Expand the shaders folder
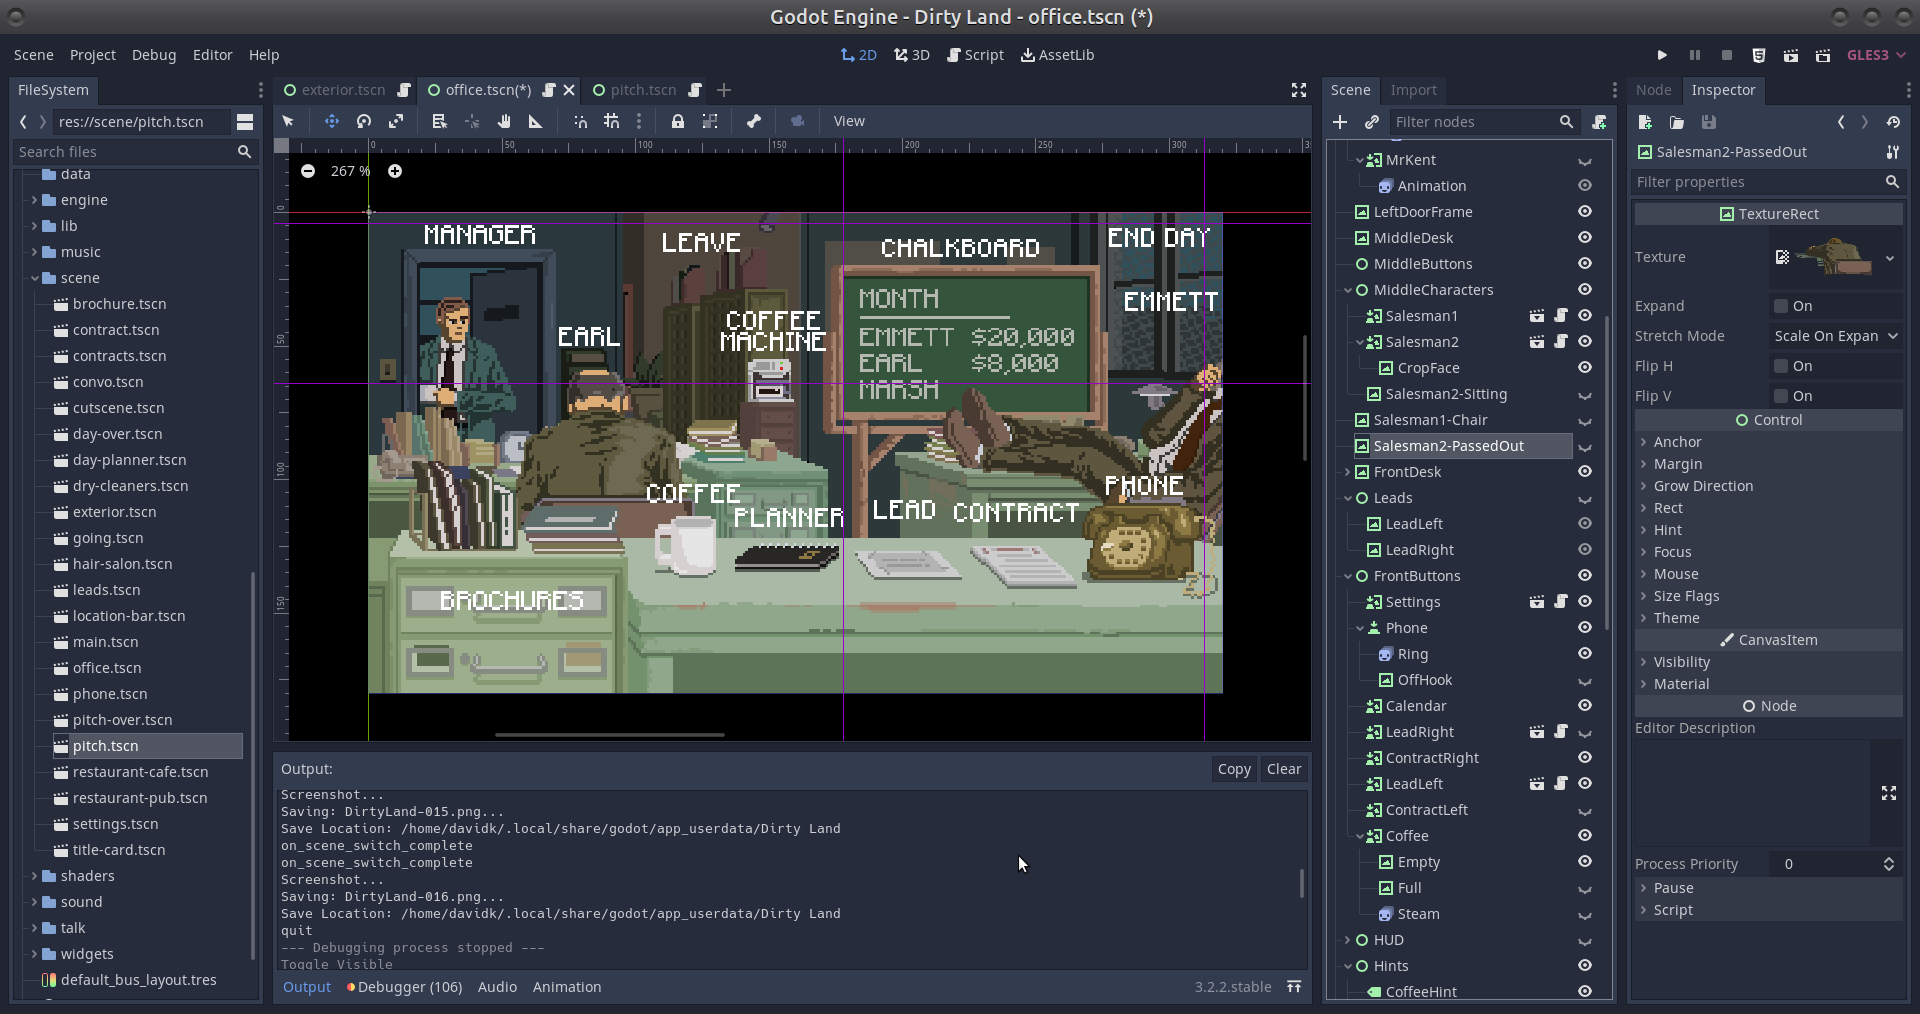The image size is (1920, 1014). point(34,876)
